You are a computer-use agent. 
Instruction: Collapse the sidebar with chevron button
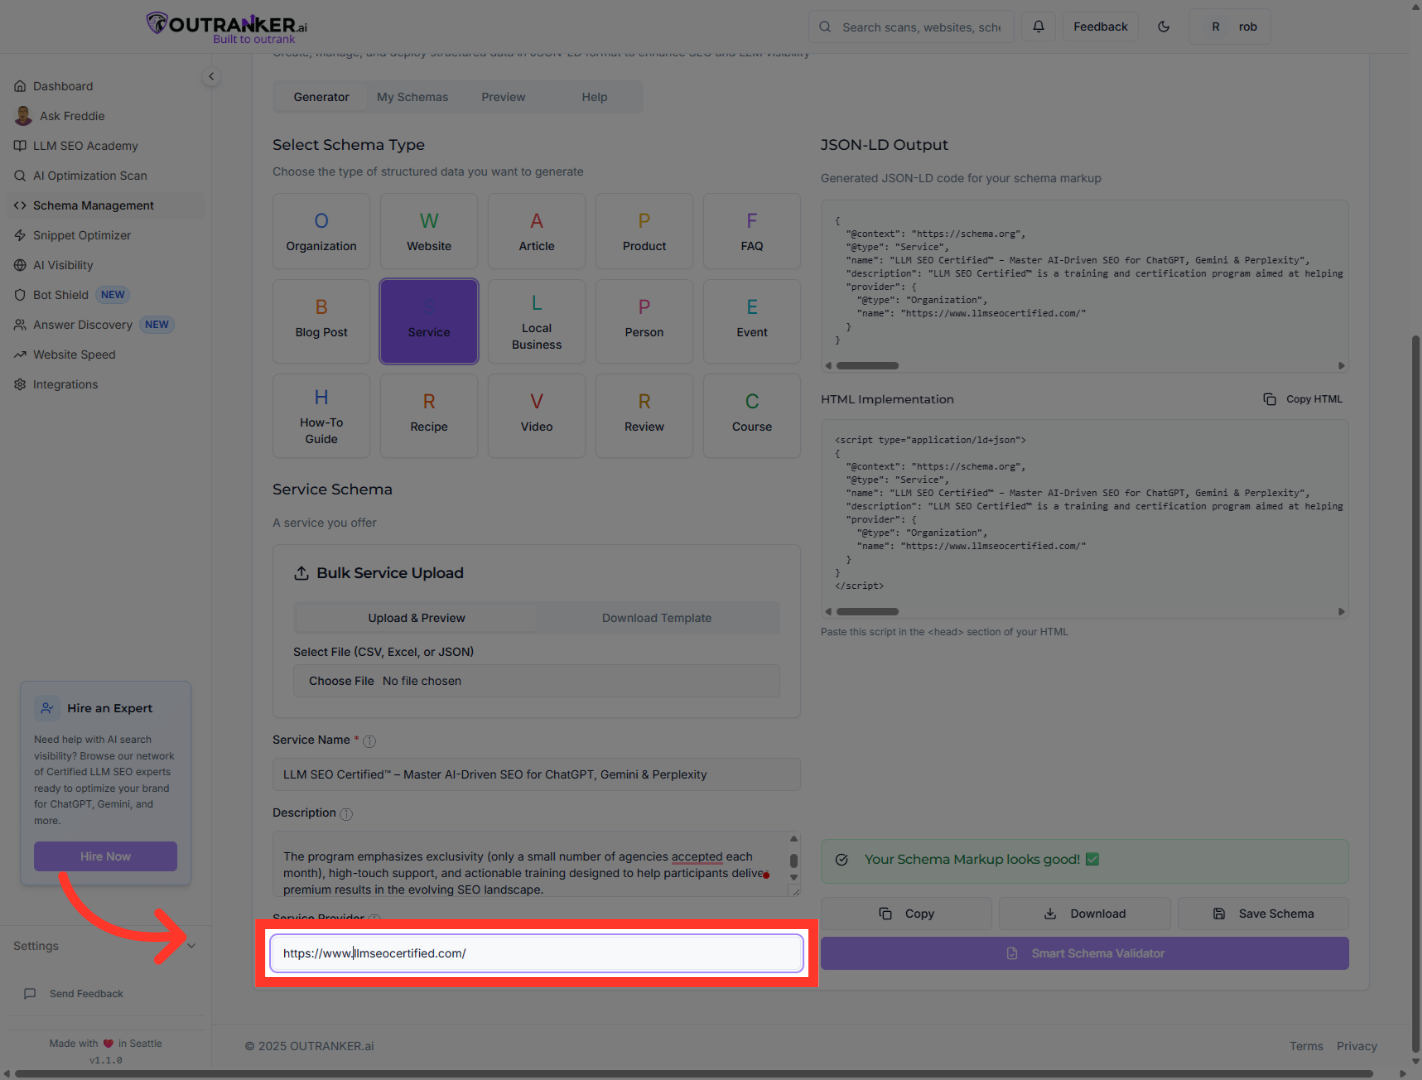[211, 77]
